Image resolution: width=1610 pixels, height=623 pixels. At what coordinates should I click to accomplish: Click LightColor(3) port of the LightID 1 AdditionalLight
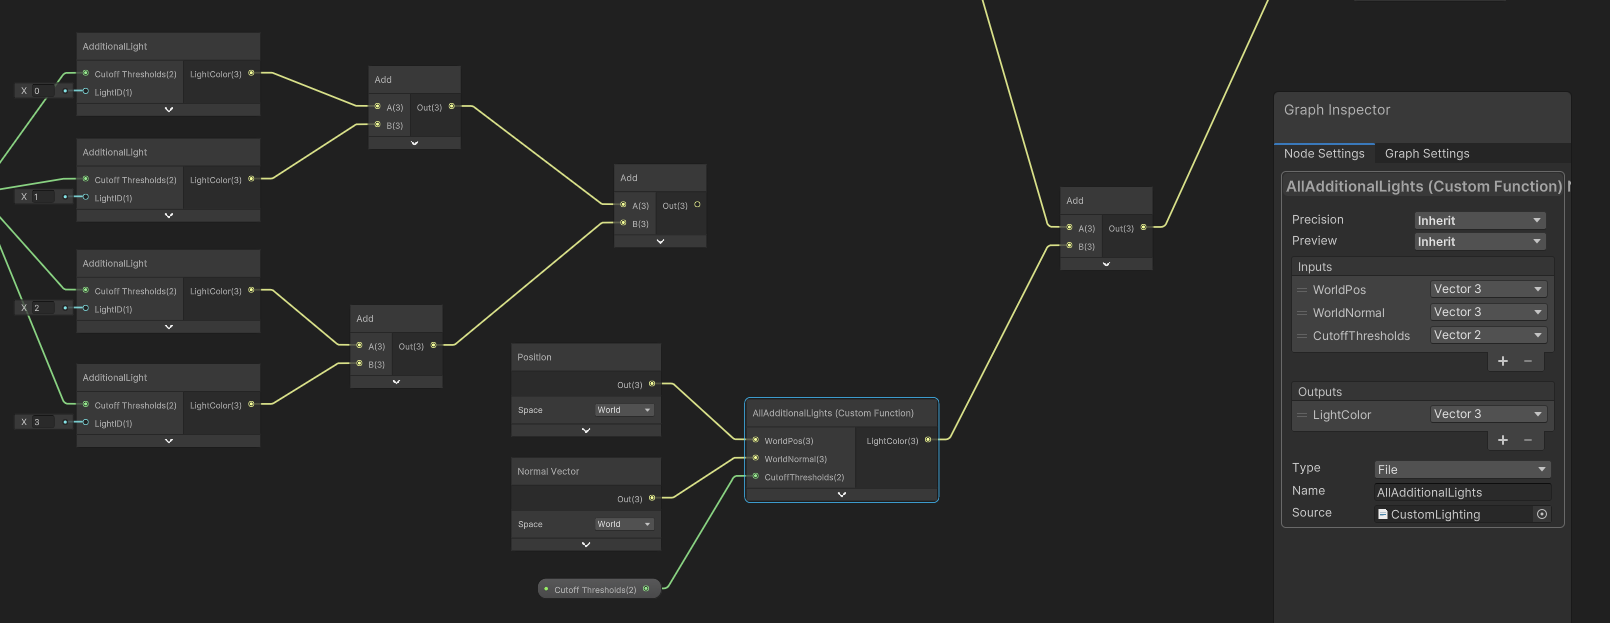tap(251, 179)
